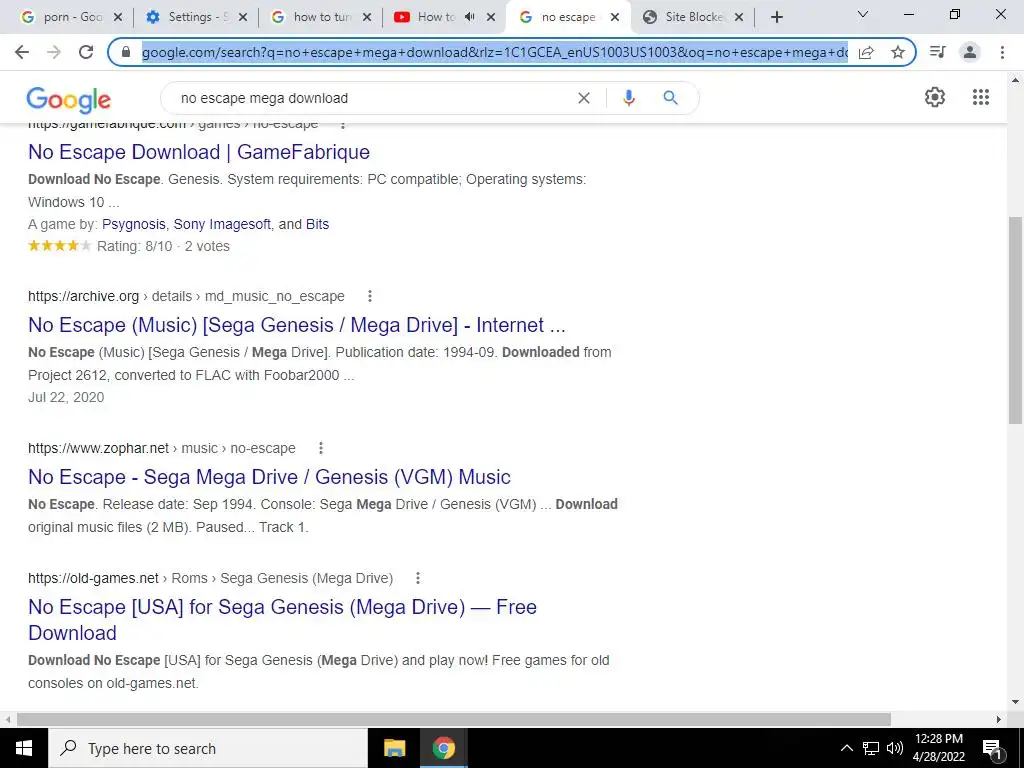Close the Settings tab
The height and width of the screenshot is (768, 1024).
click(x=243, y=18)
